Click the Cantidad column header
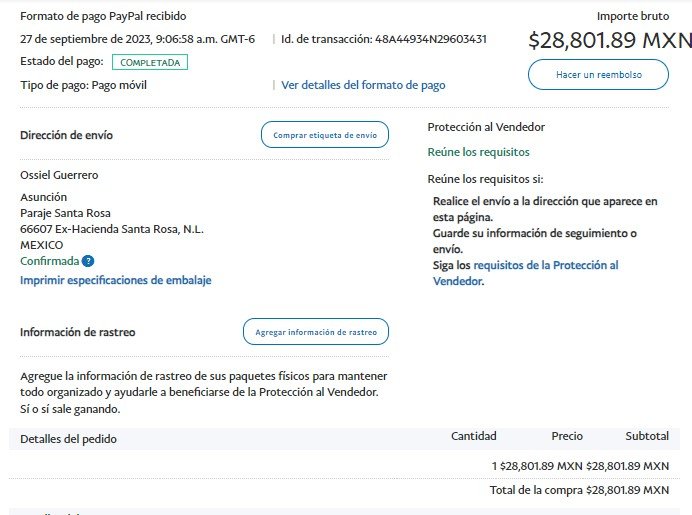Viewport: 692px width, 515px height. 474,437
